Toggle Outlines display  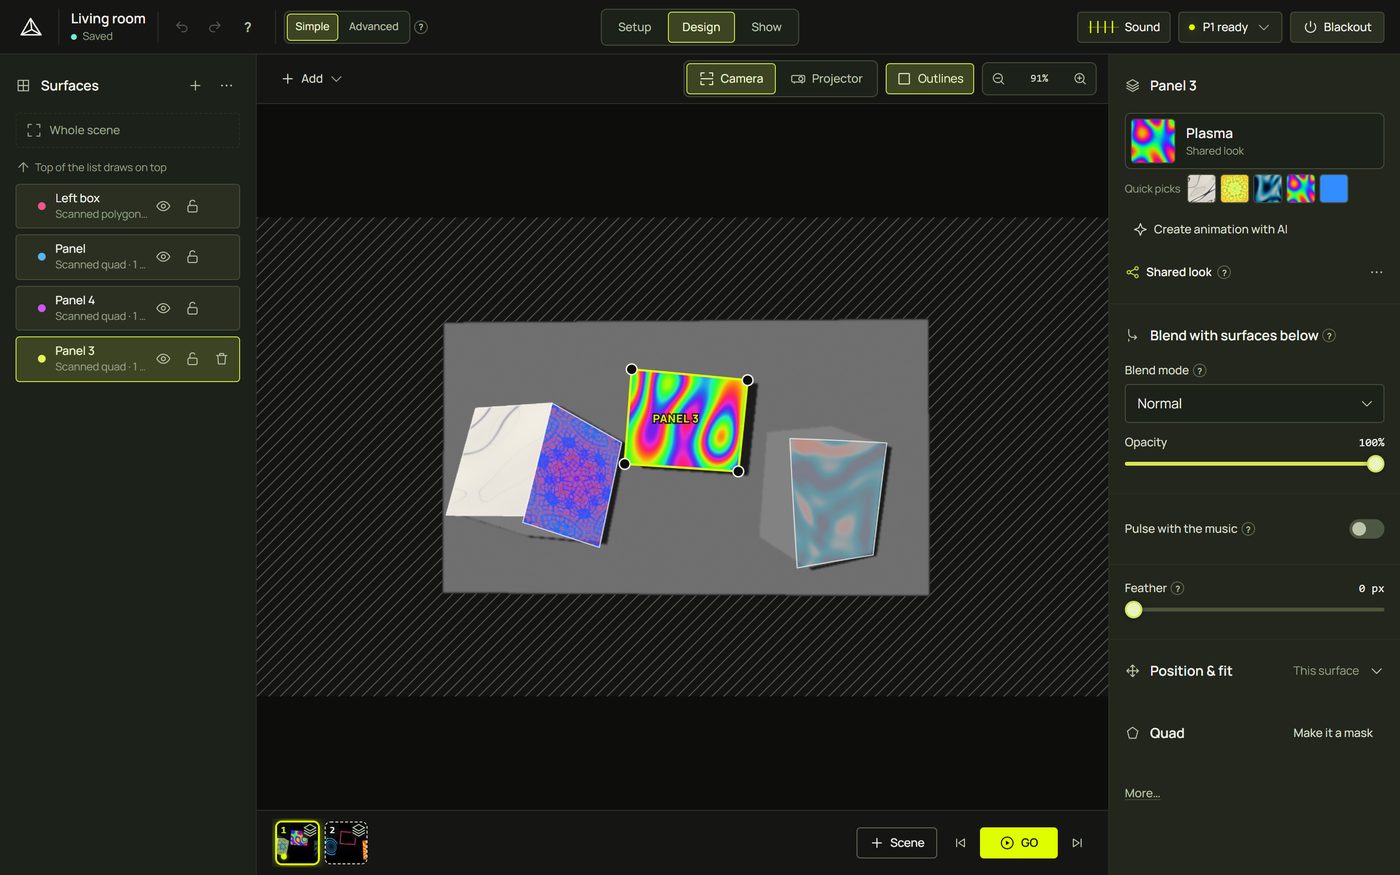pos(930,79)
